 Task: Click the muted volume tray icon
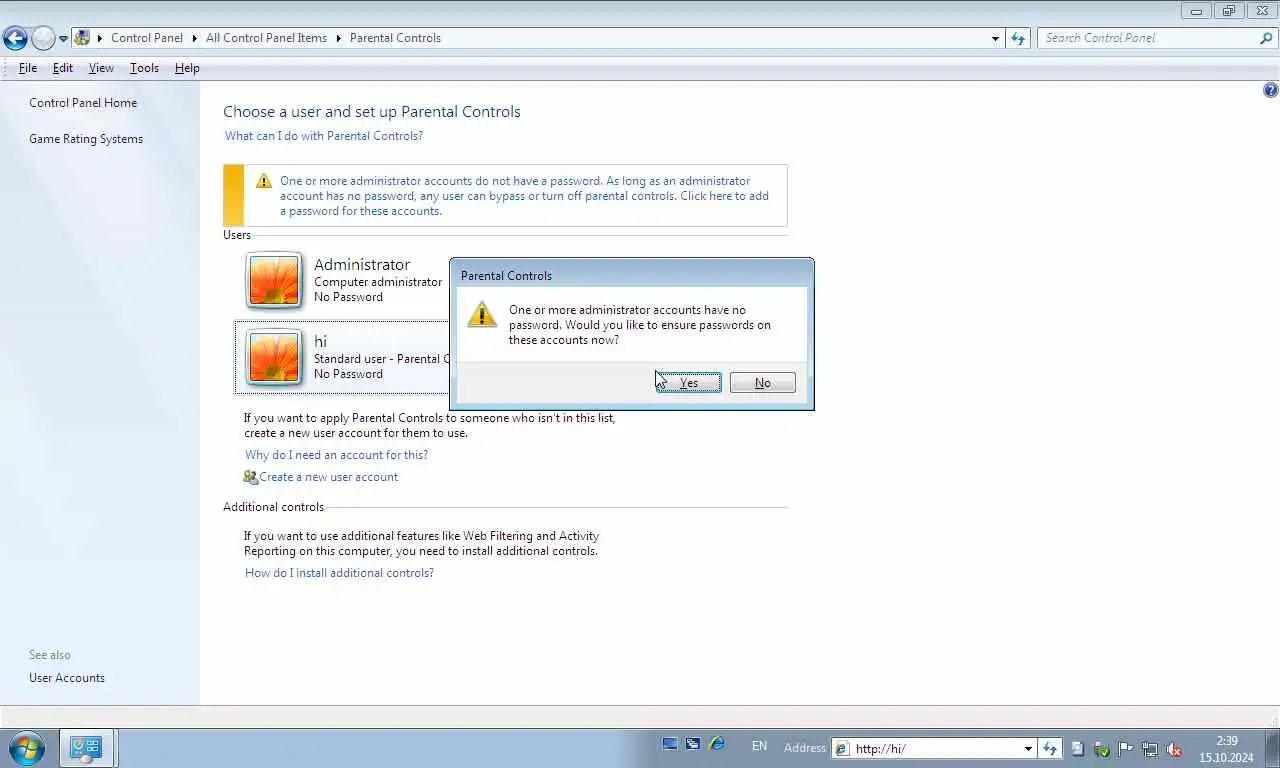1175,748
